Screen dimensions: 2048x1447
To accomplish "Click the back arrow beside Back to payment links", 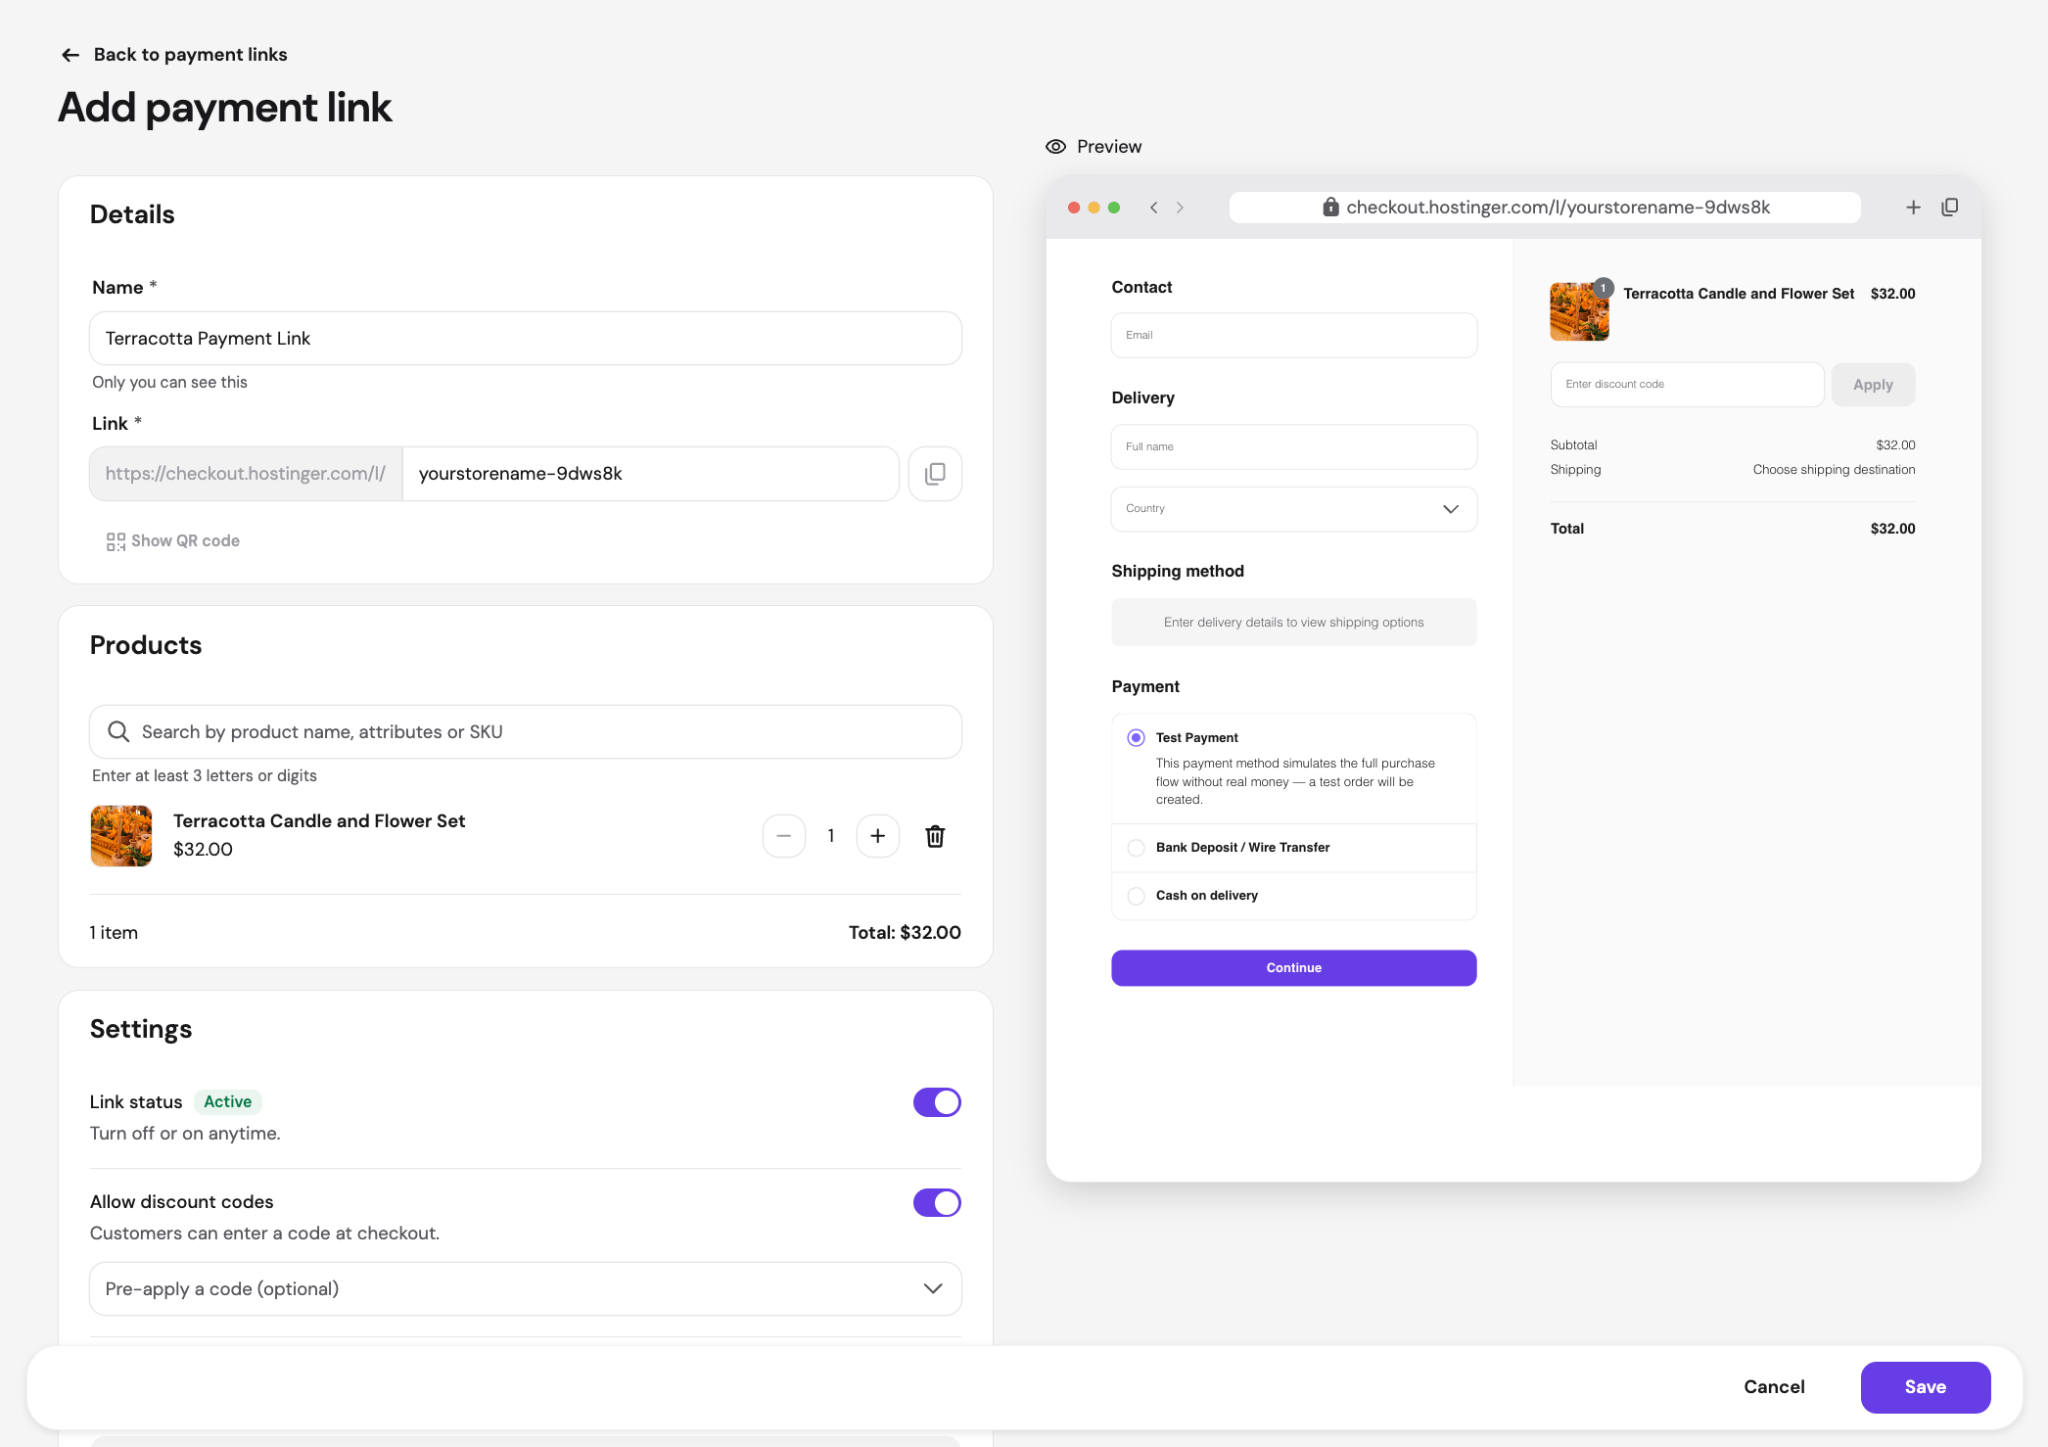I will tap(70, 55).
